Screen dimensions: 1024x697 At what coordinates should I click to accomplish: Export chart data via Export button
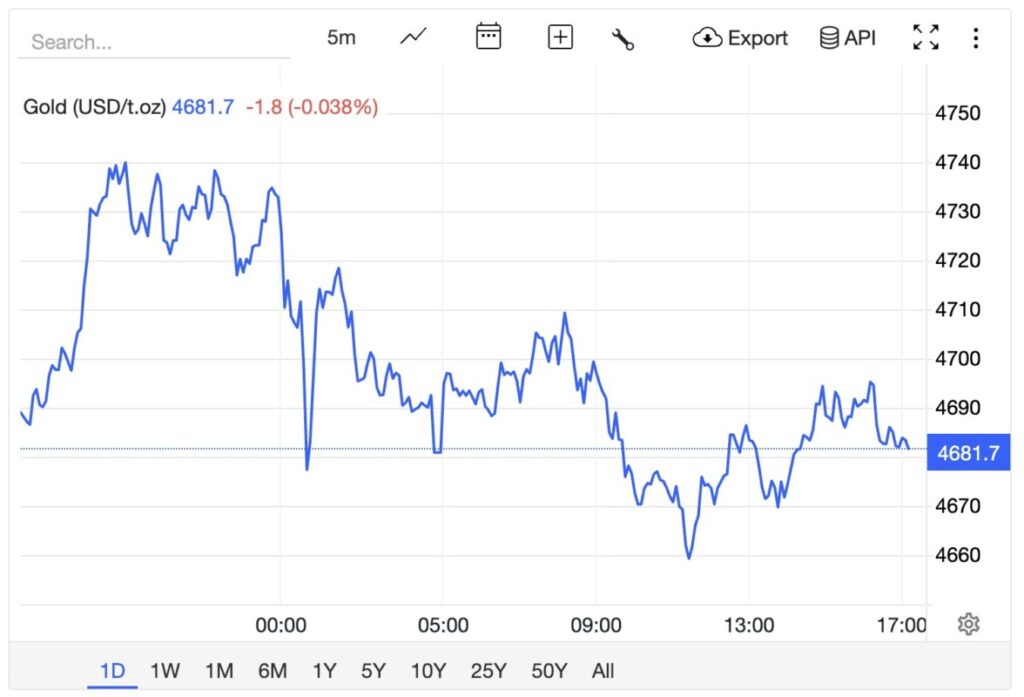(x=740, y=38)
